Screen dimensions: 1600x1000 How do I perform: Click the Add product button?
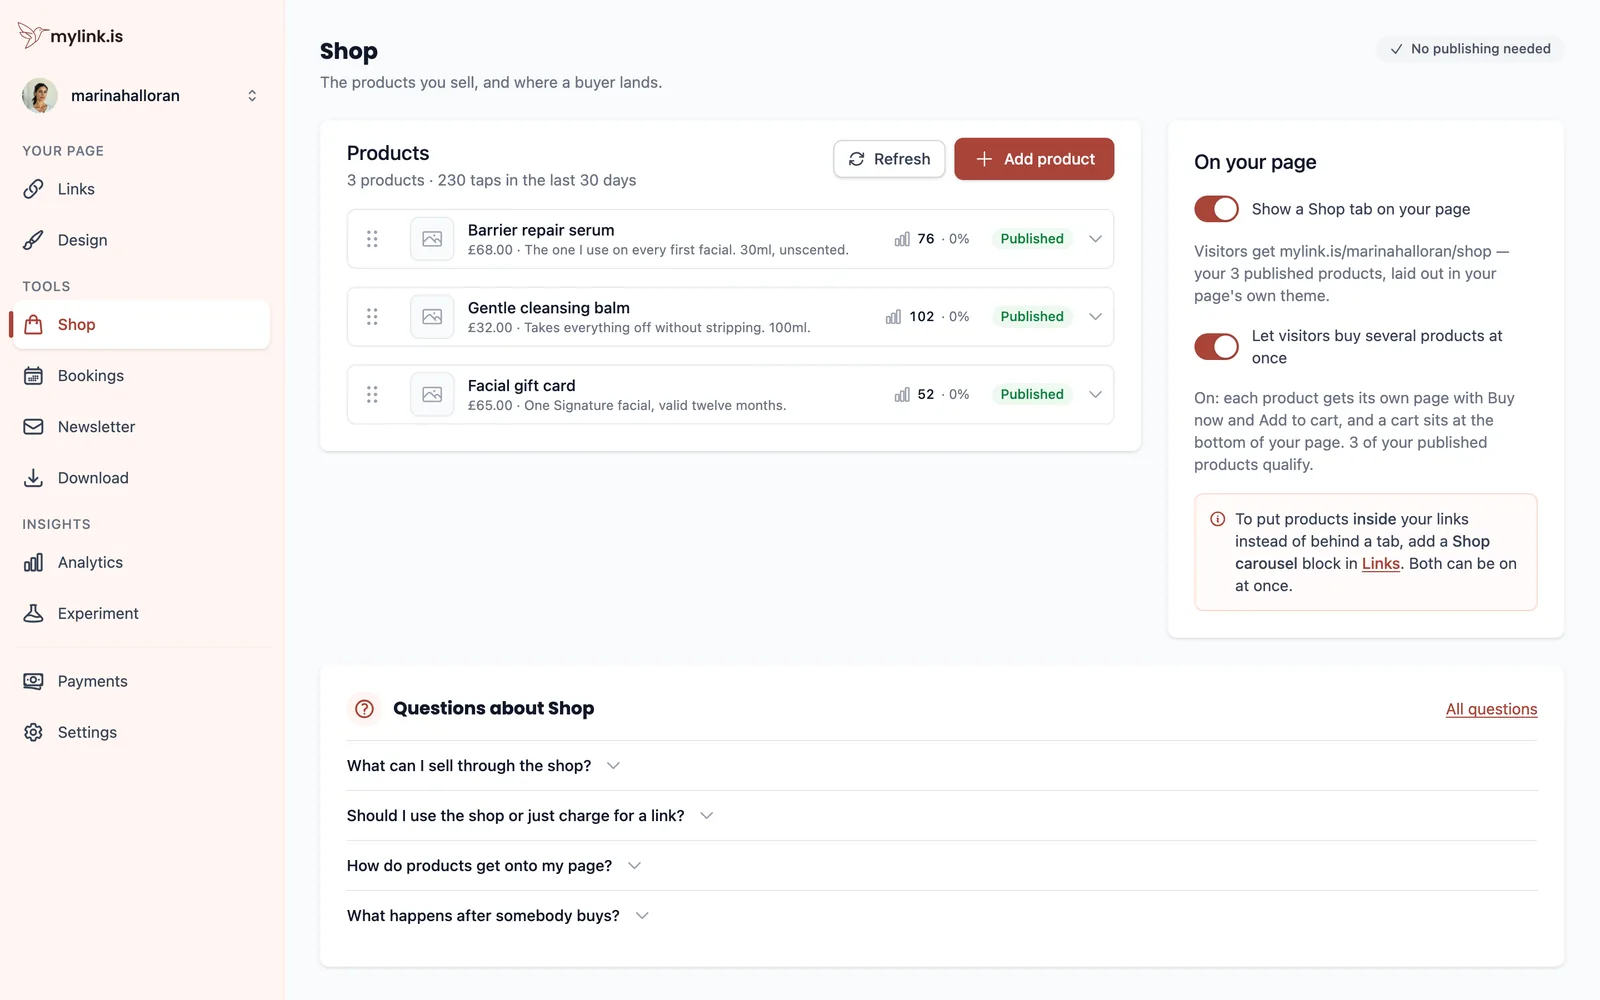pos(1034,159)
